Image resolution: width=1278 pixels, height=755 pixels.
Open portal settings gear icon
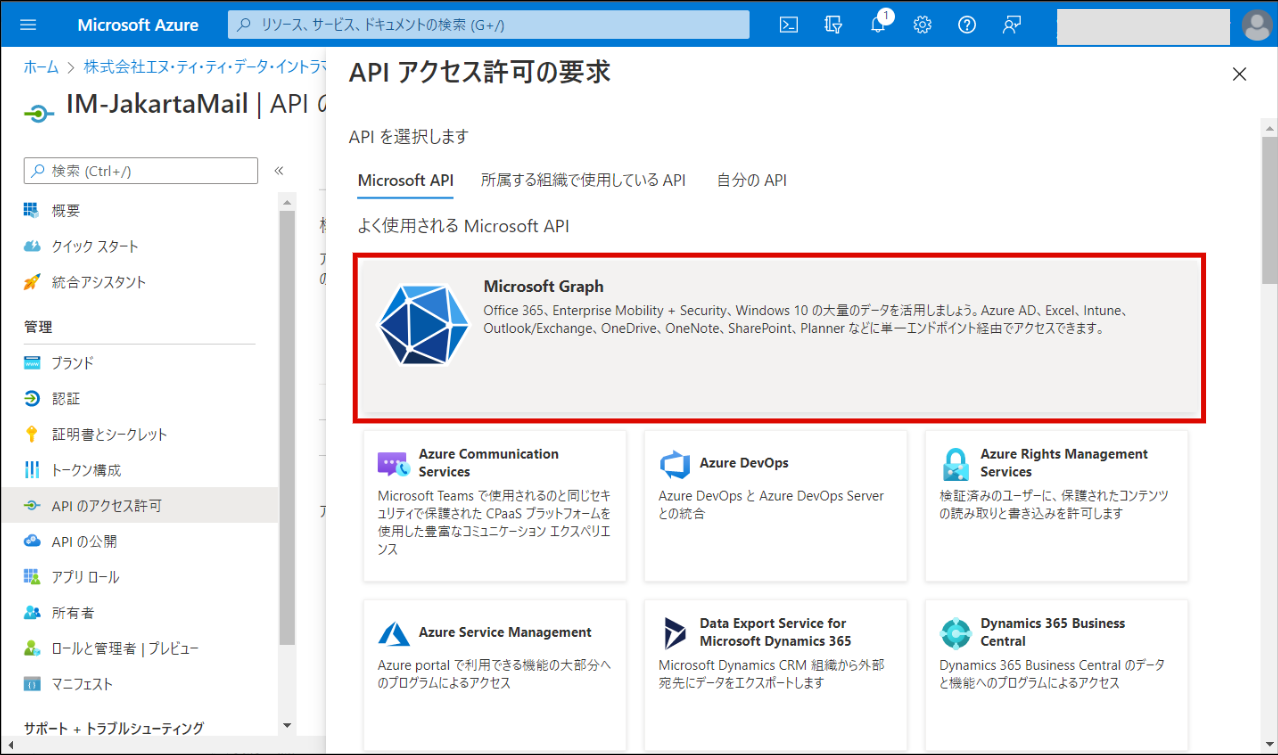[922, 25]
